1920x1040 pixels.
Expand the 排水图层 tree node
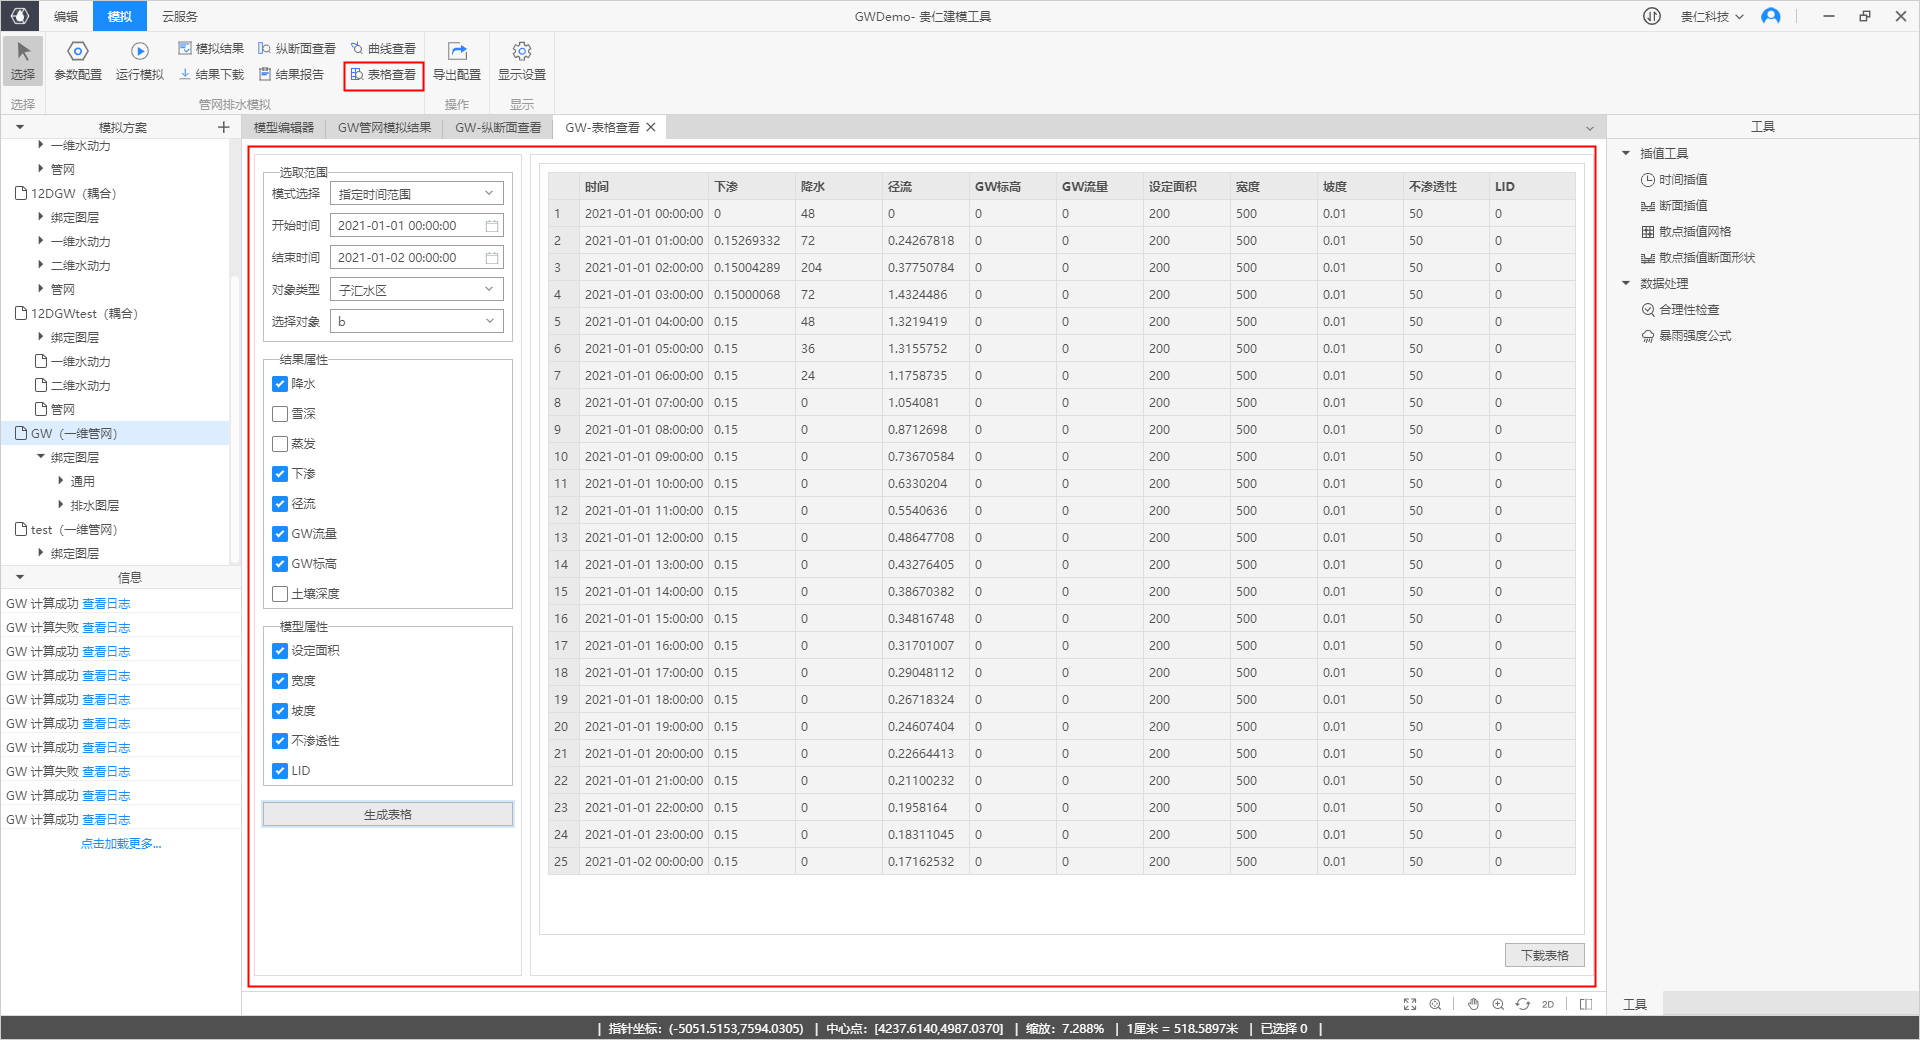click(61, 505)
